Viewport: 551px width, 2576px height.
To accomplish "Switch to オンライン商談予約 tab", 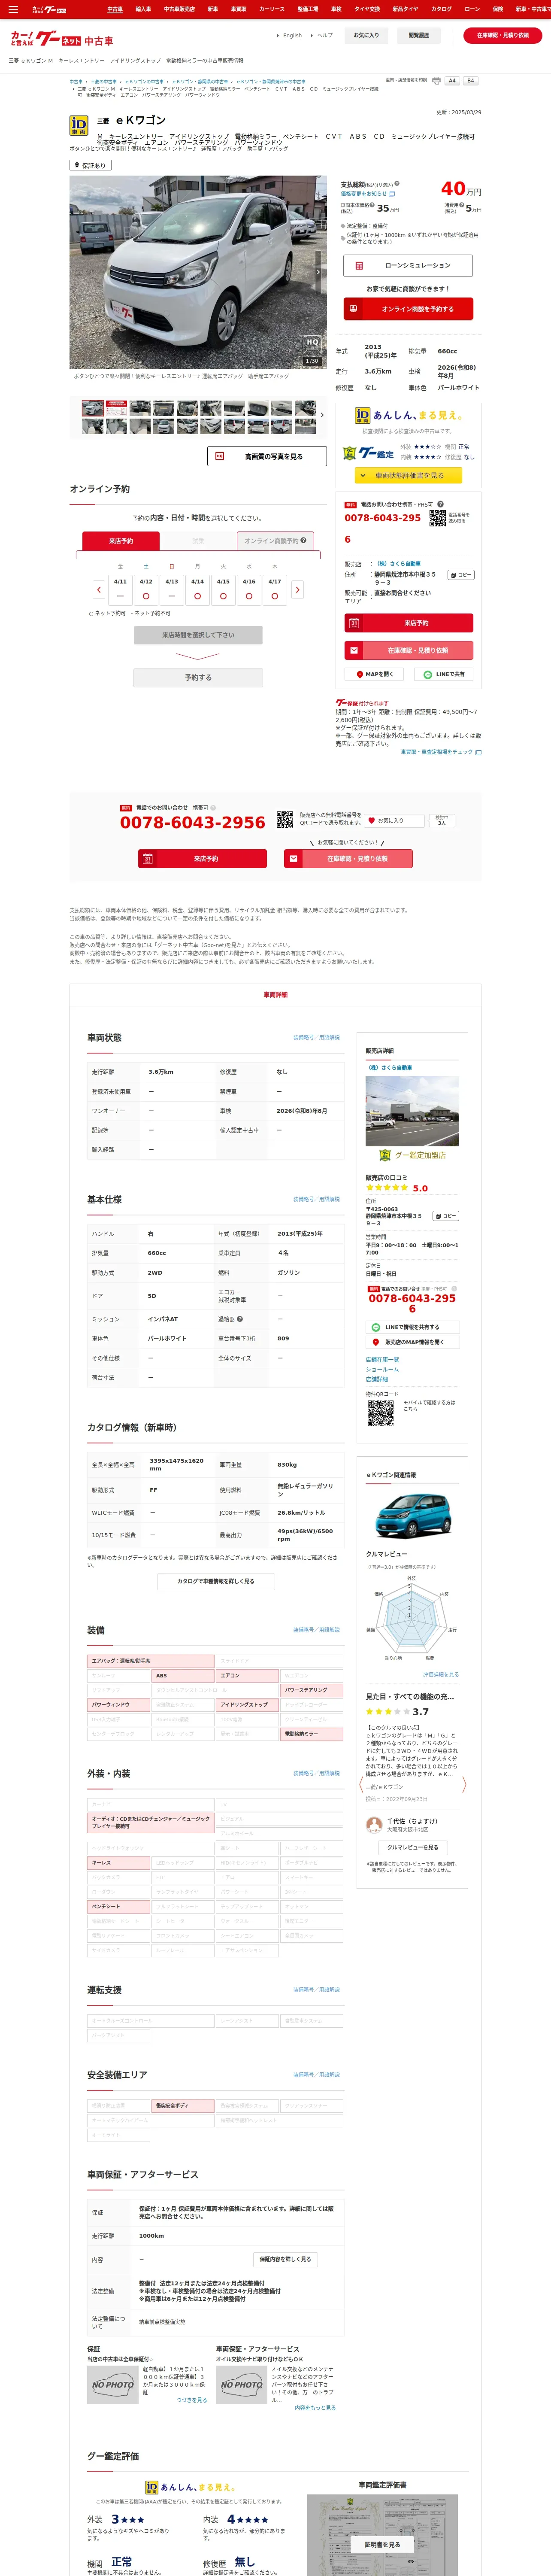I will pyautogui.click(x=275, y=541).
